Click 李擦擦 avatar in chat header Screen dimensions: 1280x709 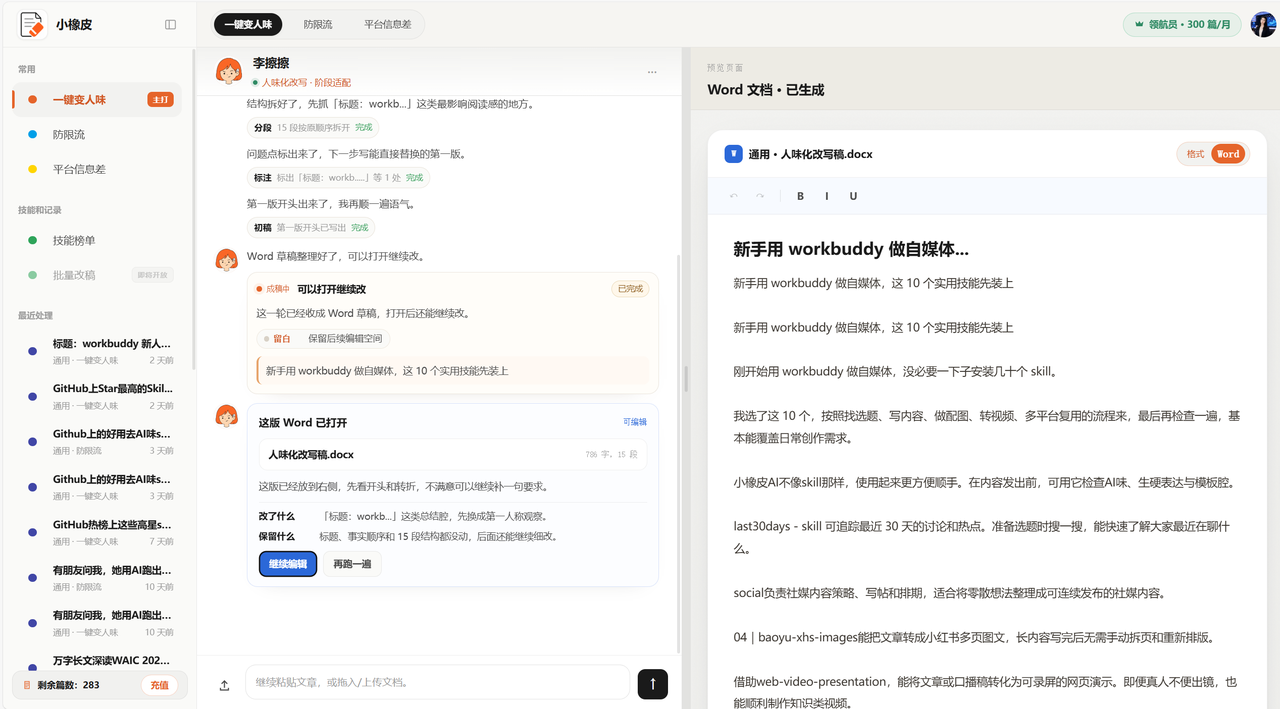(229, 71)
